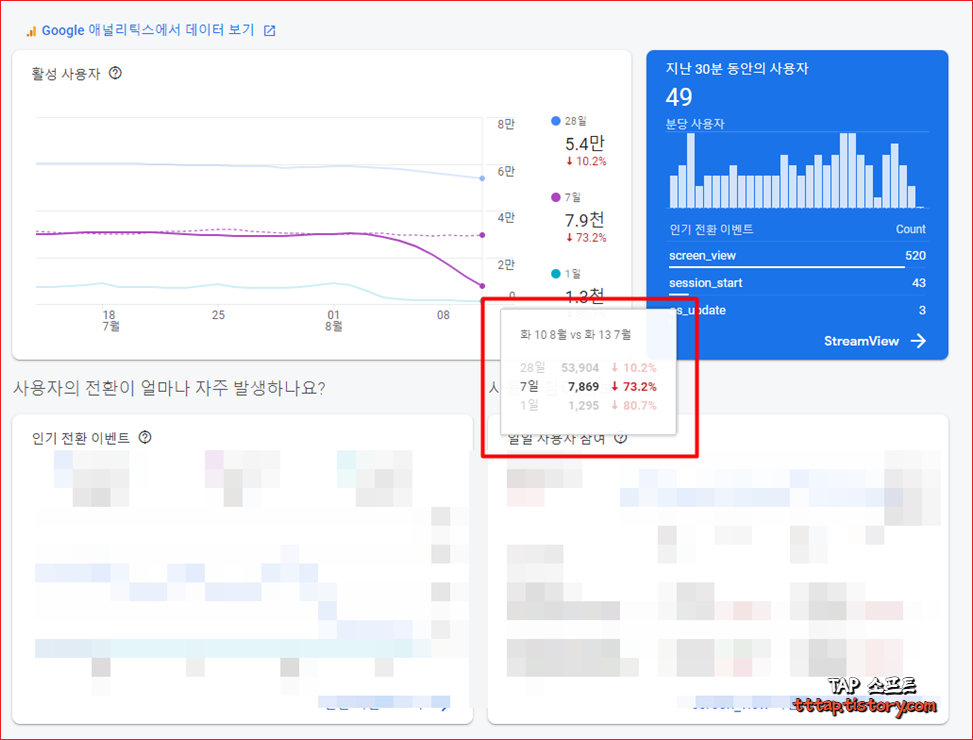The height and width of the screenshot is (740, 973).
Task: Click the 18 7월 date label on x-axis
Action: (110, 320)
